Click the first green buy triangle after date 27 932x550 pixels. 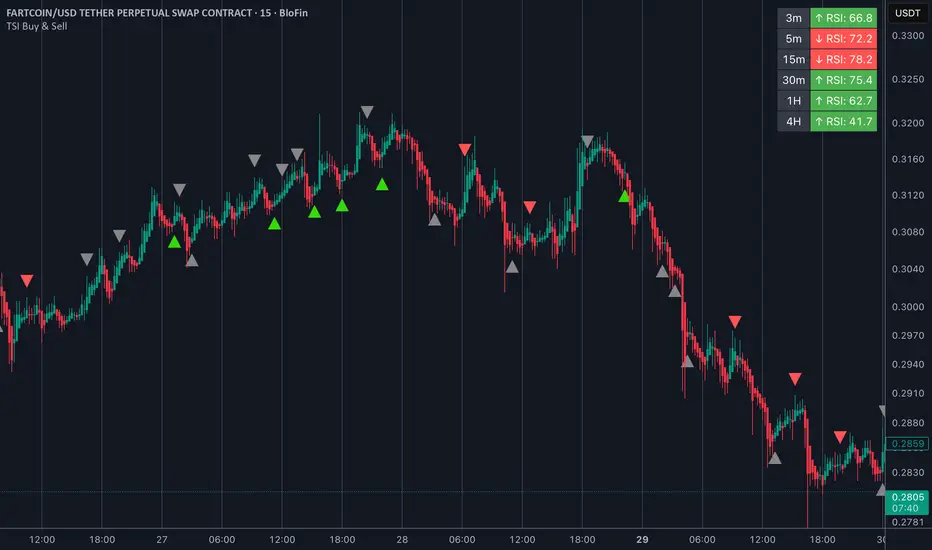pos(174,241)
